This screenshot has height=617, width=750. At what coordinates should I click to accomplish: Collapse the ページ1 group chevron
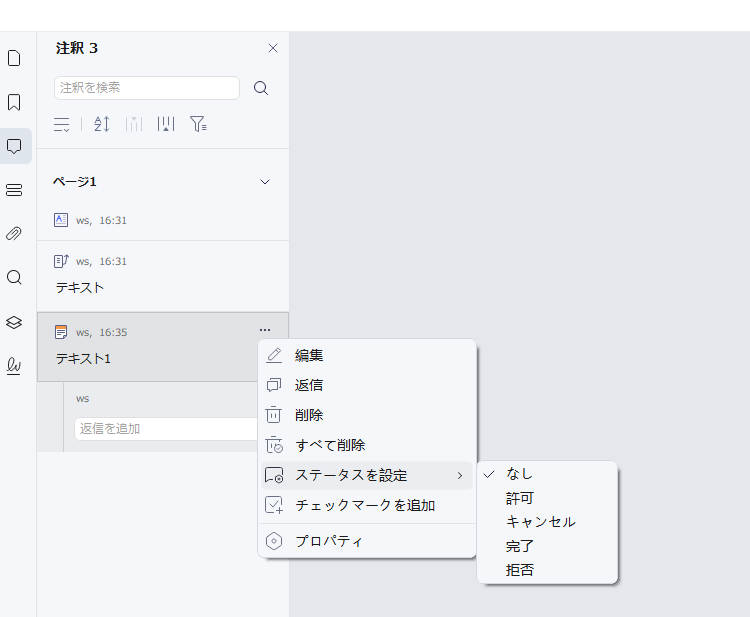[265, 182]
